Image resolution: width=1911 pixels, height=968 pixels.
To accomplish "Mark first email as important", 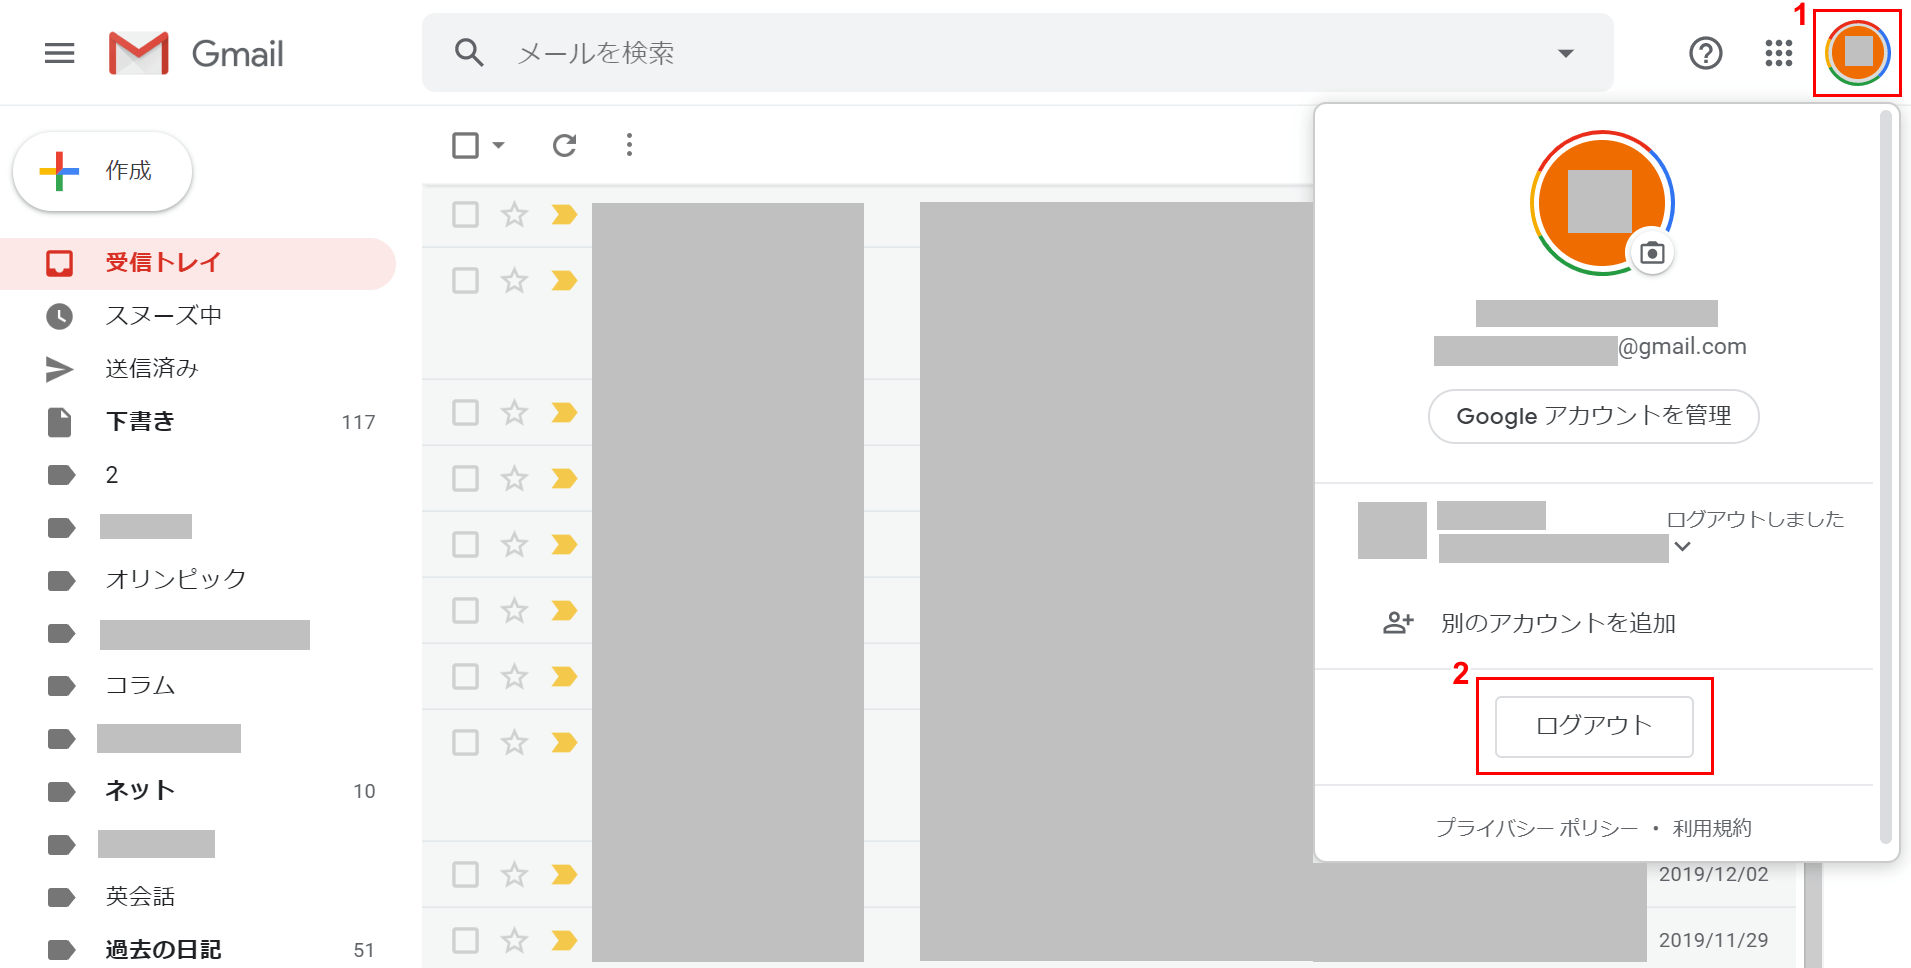I will tap(564, 214).
